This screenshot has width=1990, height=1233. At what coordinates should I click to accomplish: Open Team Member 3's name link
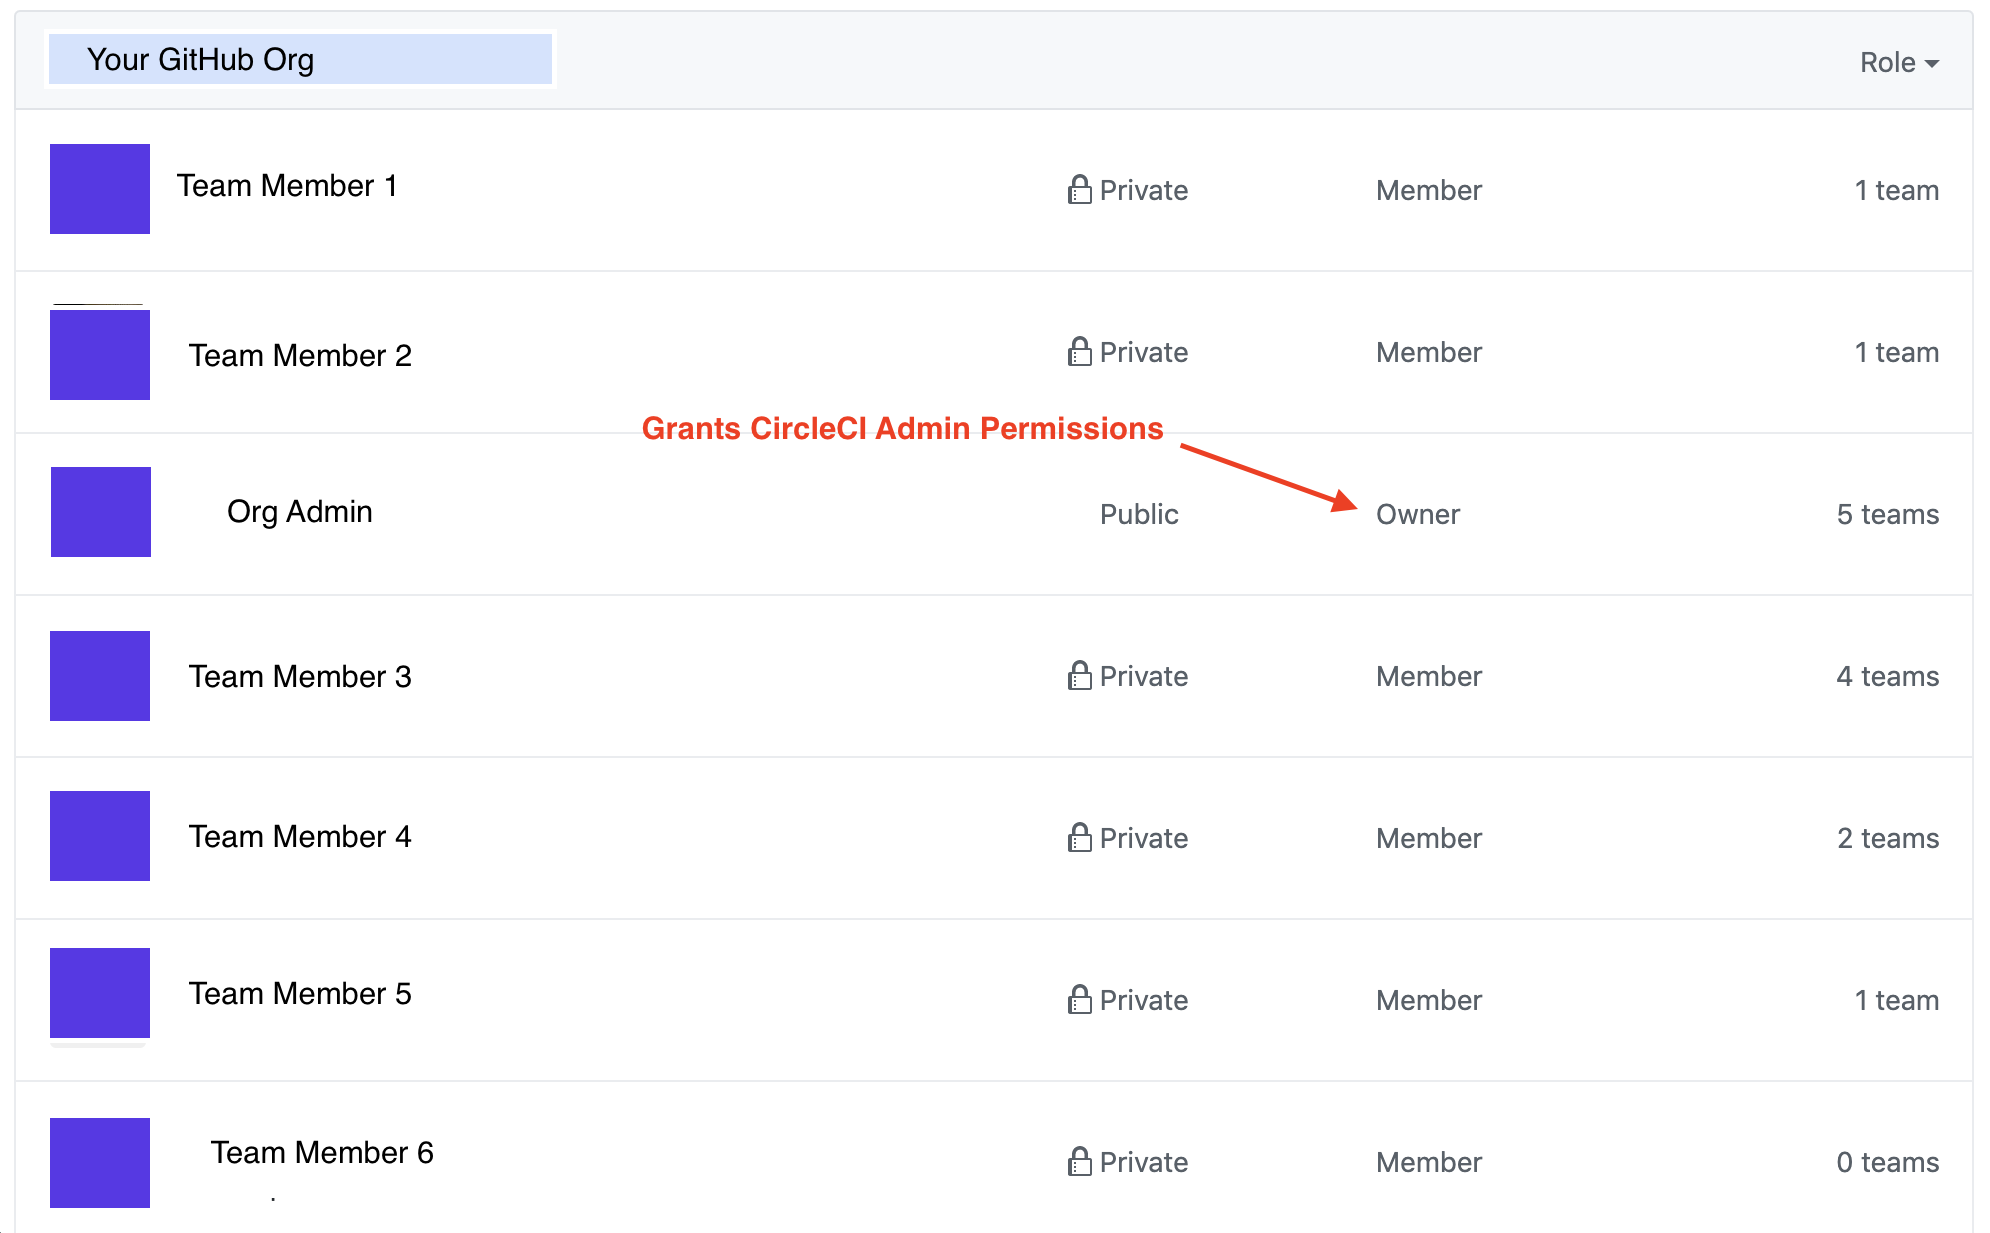coord(300,676)
